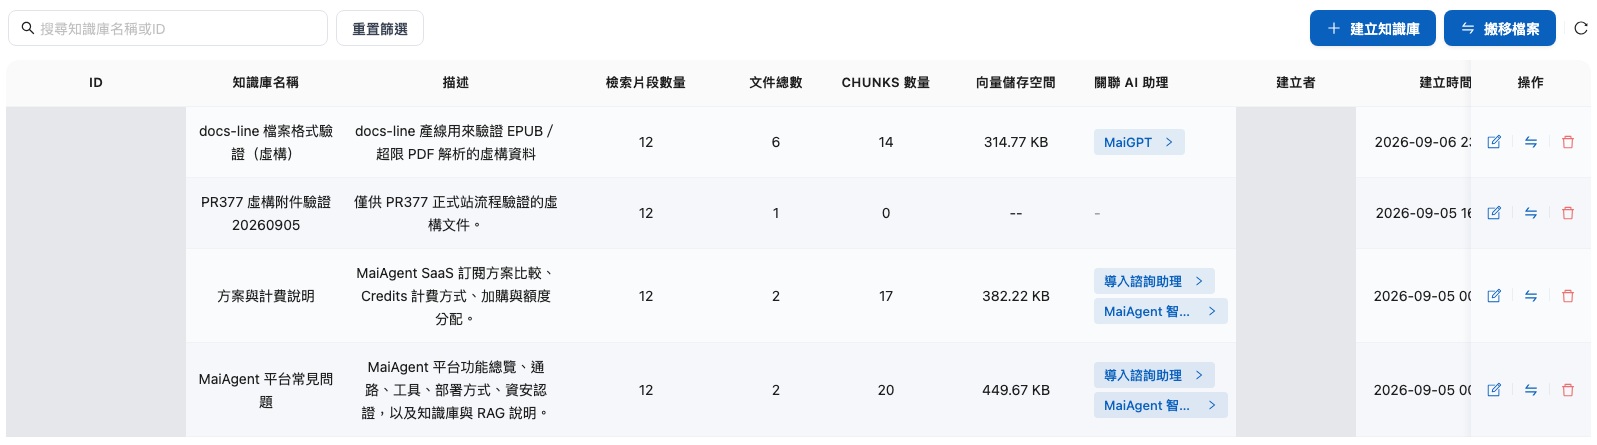Click the 建立時間 column header

(1445, 83)
